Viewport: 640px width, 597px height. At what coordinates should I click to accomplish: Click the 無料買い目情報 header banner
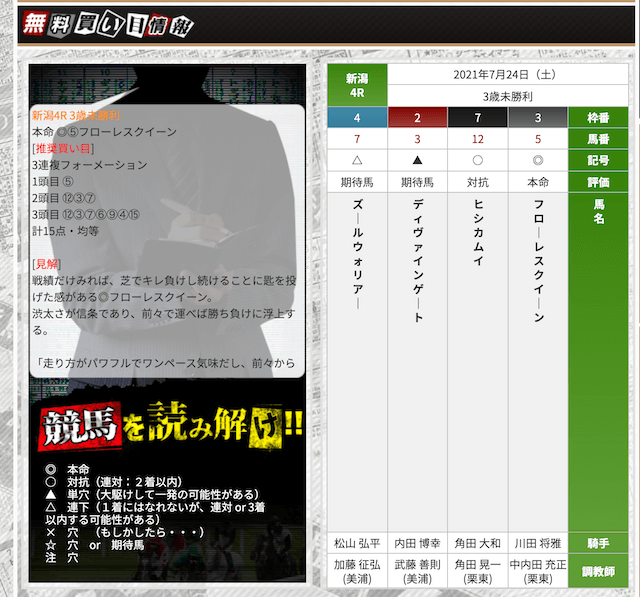click(x=326, y=24)
